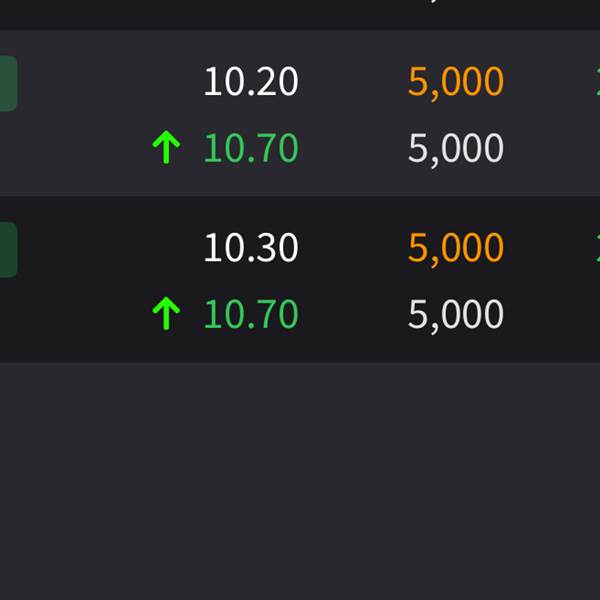Click the green badge in the 10.30 row
600x600 pixels.
(x=7, y=250)
